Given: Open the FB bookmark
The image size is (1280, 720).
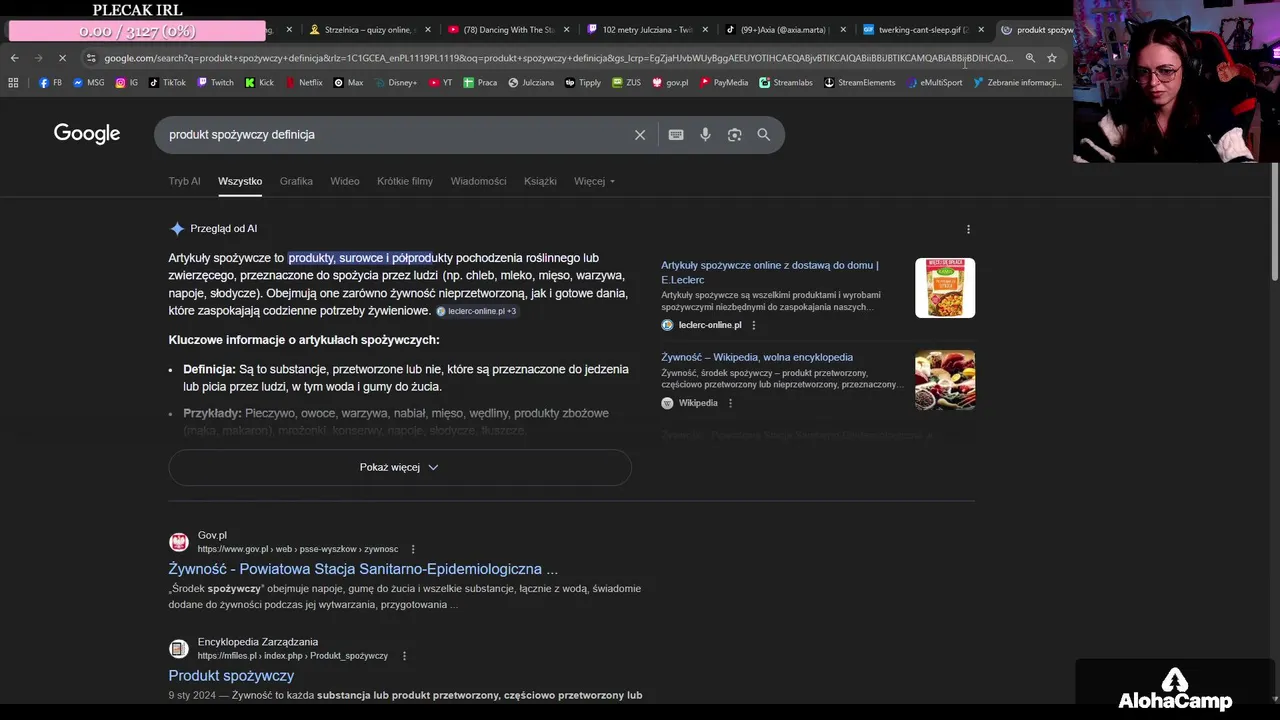Looking at the screenshot, I should [x=50, y=83].
